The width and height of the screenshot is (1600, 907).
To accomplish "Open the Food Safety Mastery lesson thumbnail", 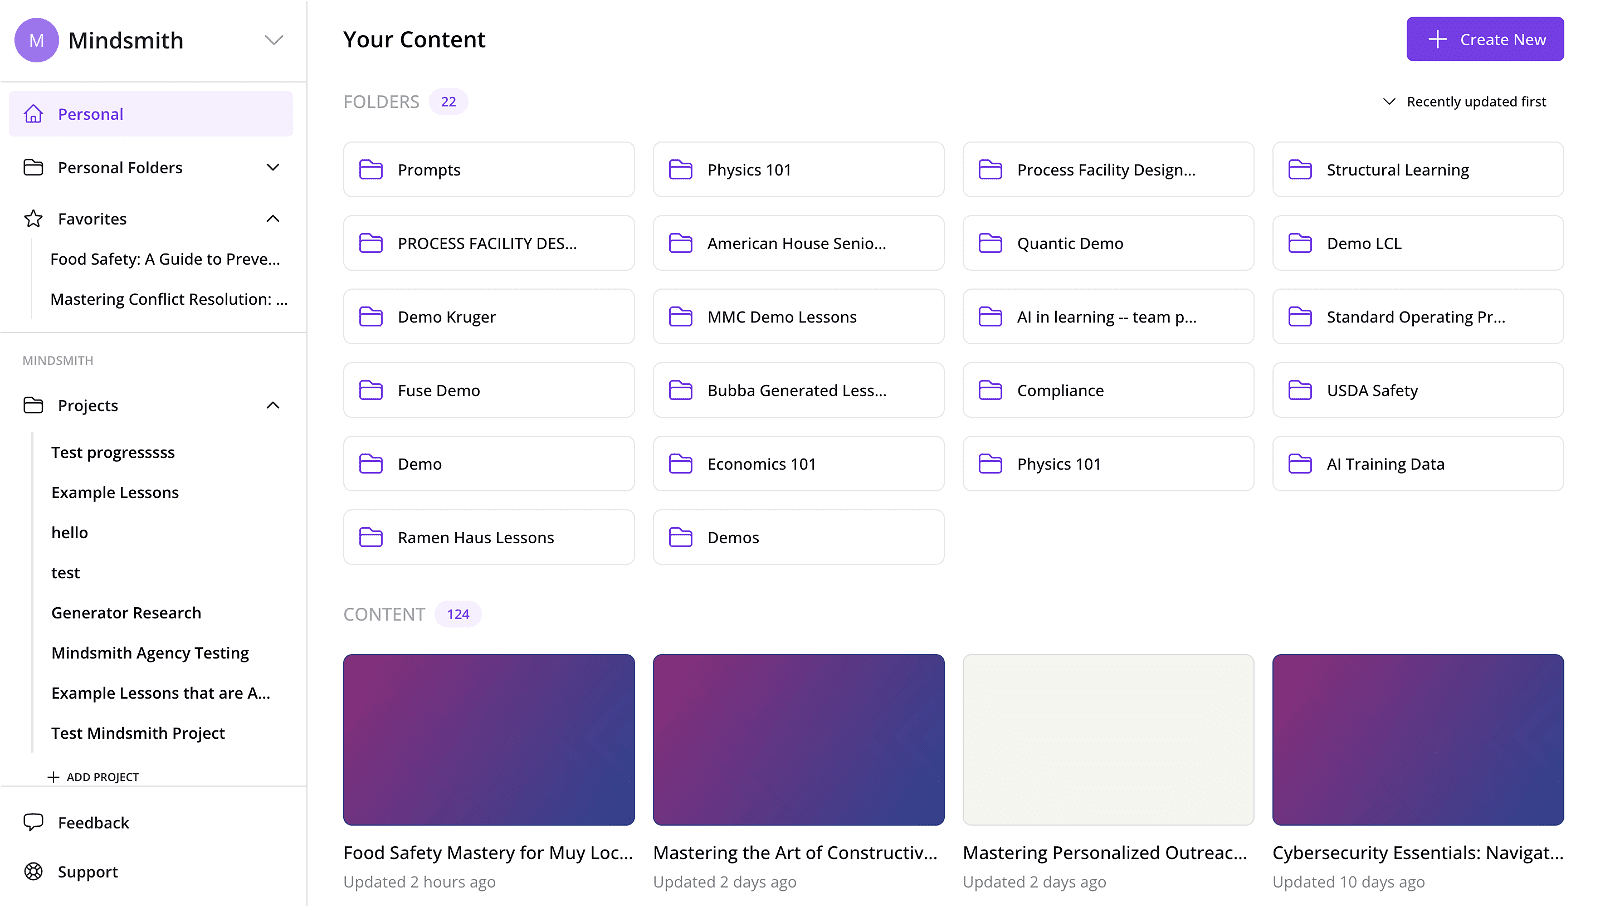I will [489, 740].
